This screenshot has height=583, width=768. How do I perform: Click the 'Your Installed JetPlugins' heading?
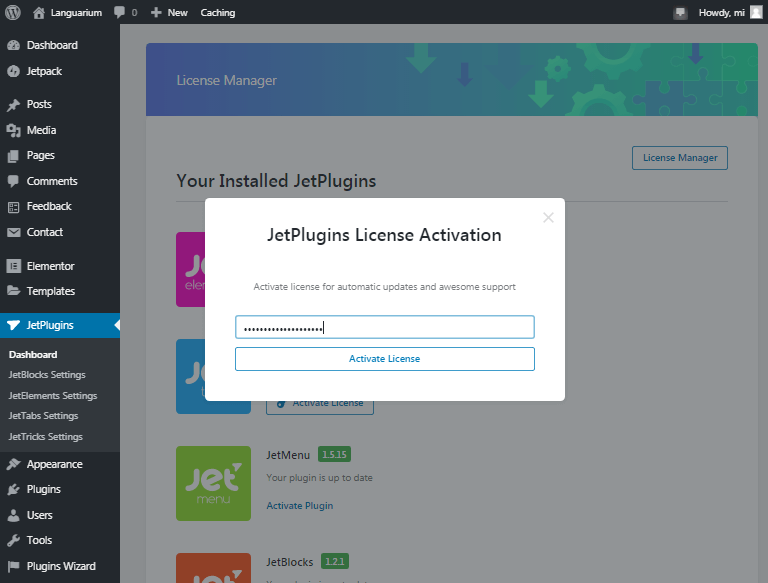(276, 181)
